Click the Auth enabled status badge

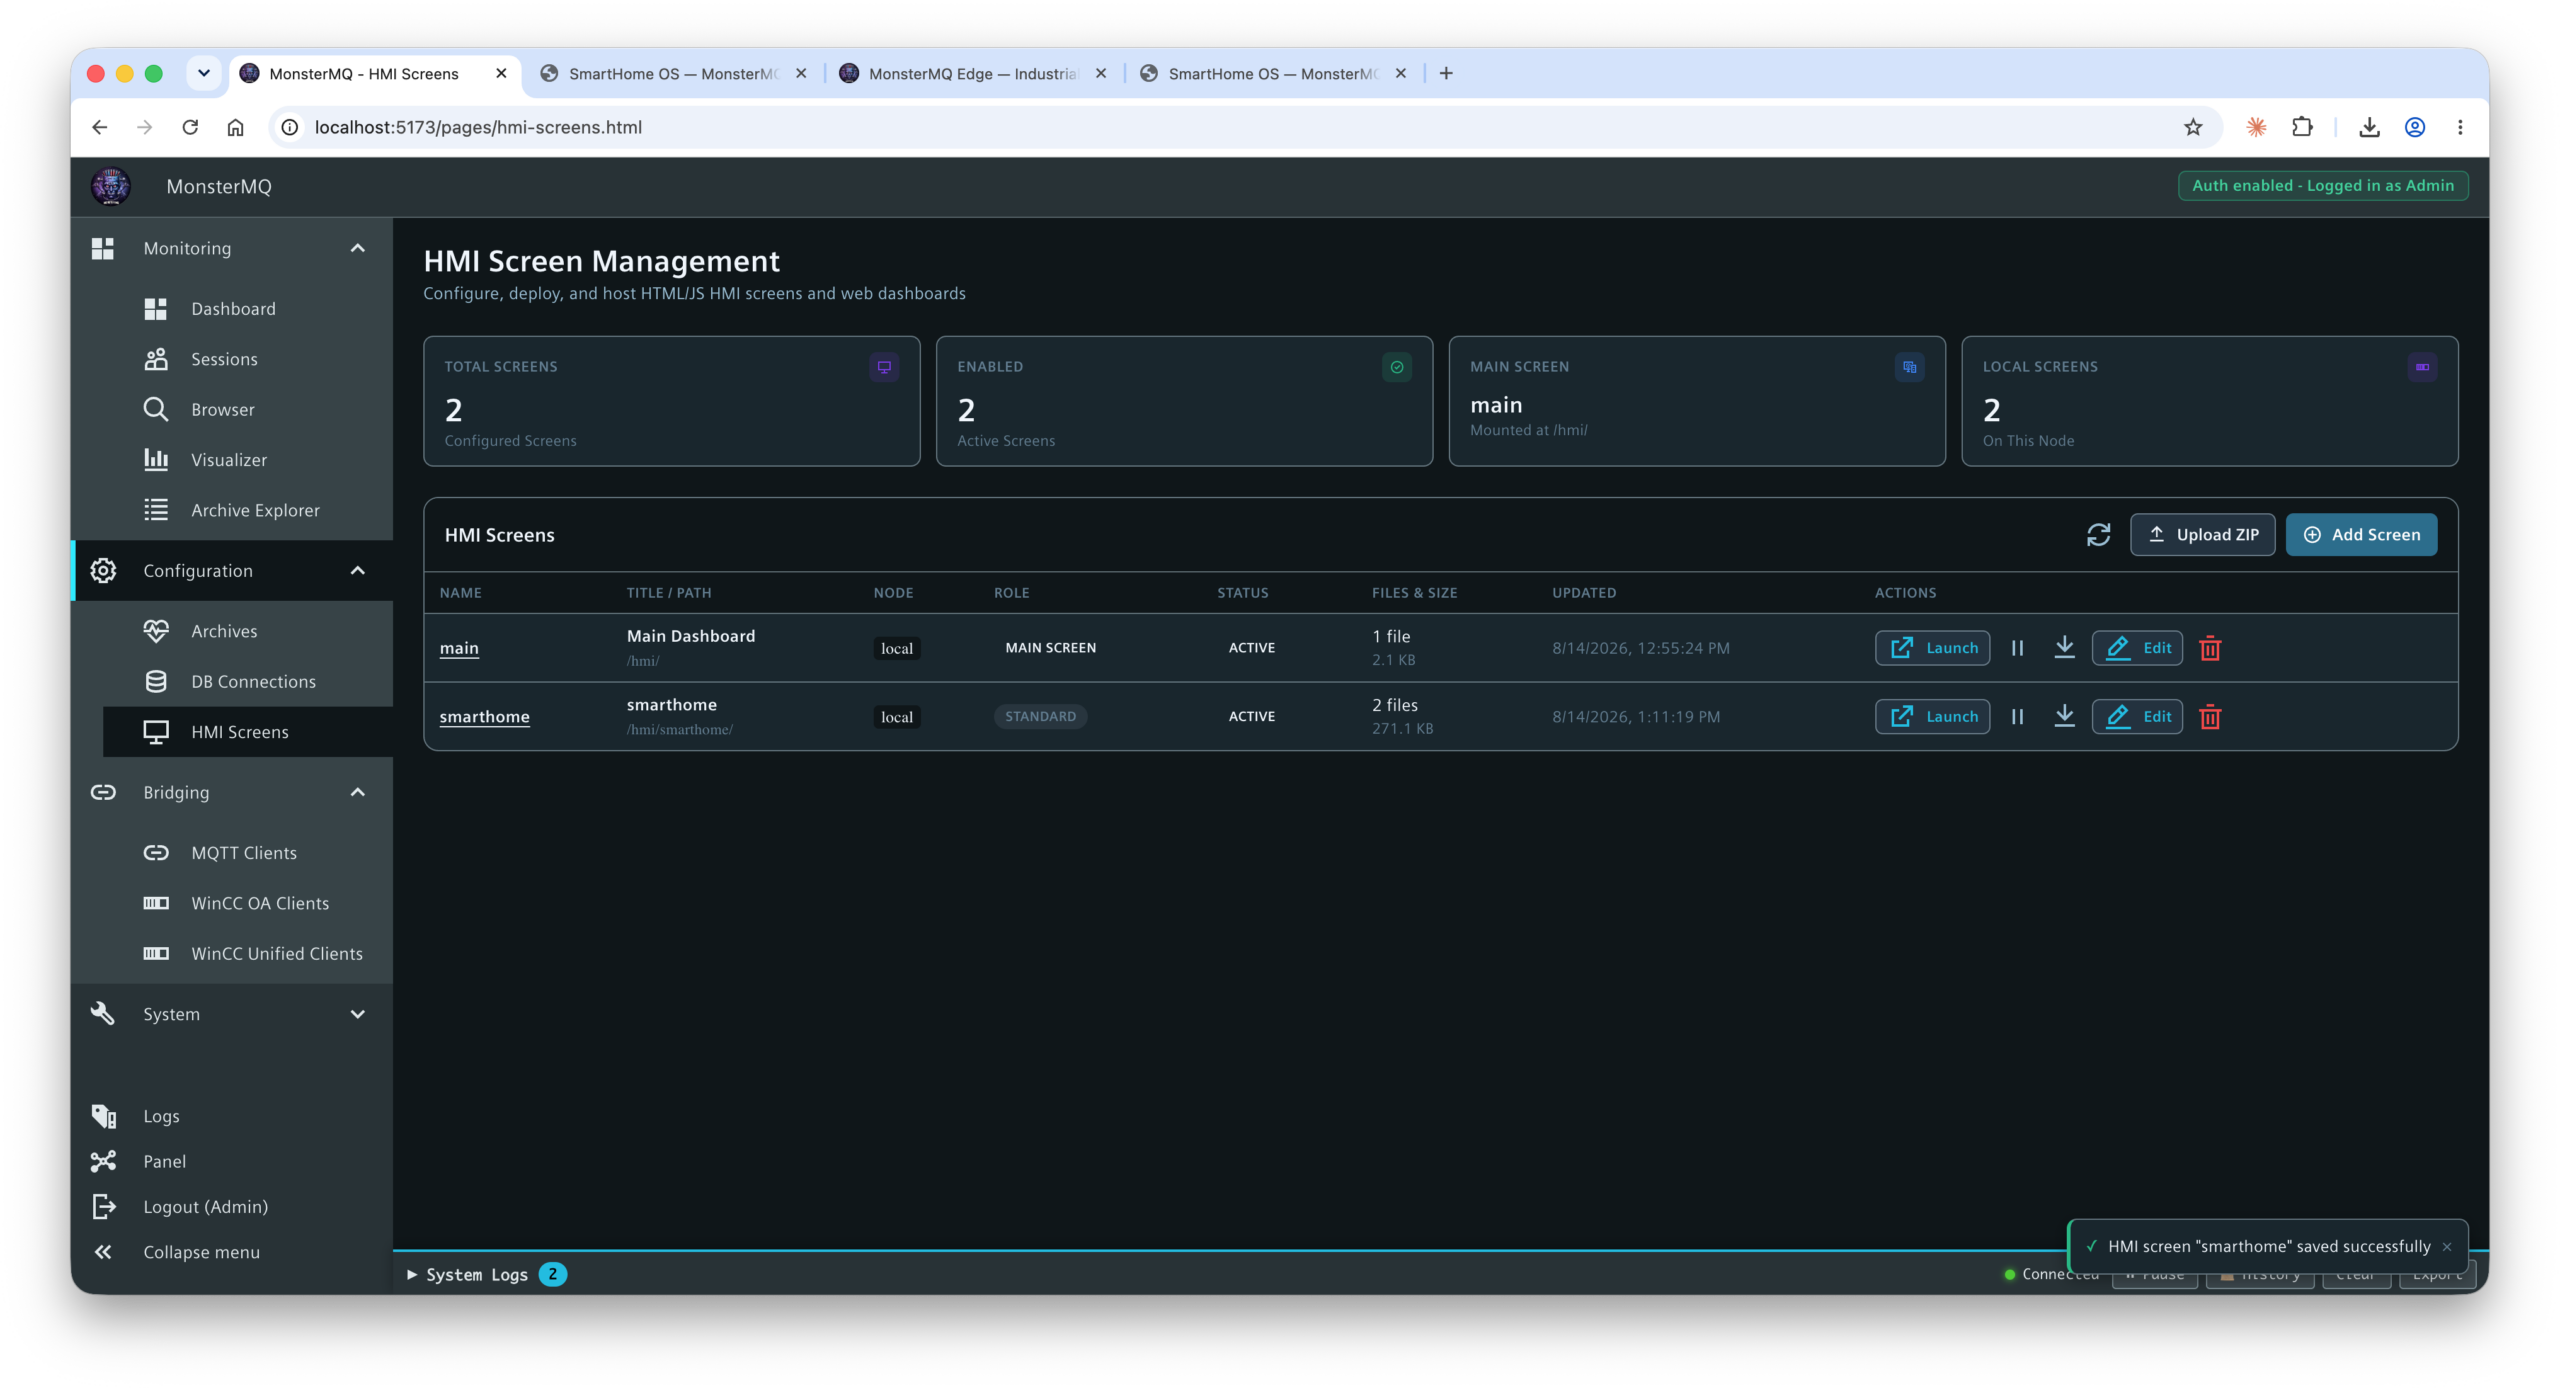click(2322, 186)
